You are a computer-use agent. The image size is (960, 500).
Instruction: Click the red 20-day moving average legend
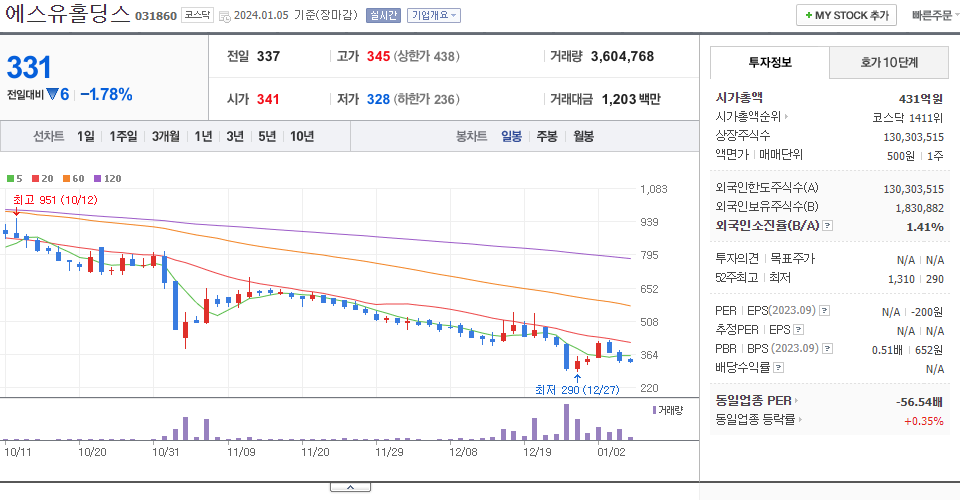tap(43, 179)
